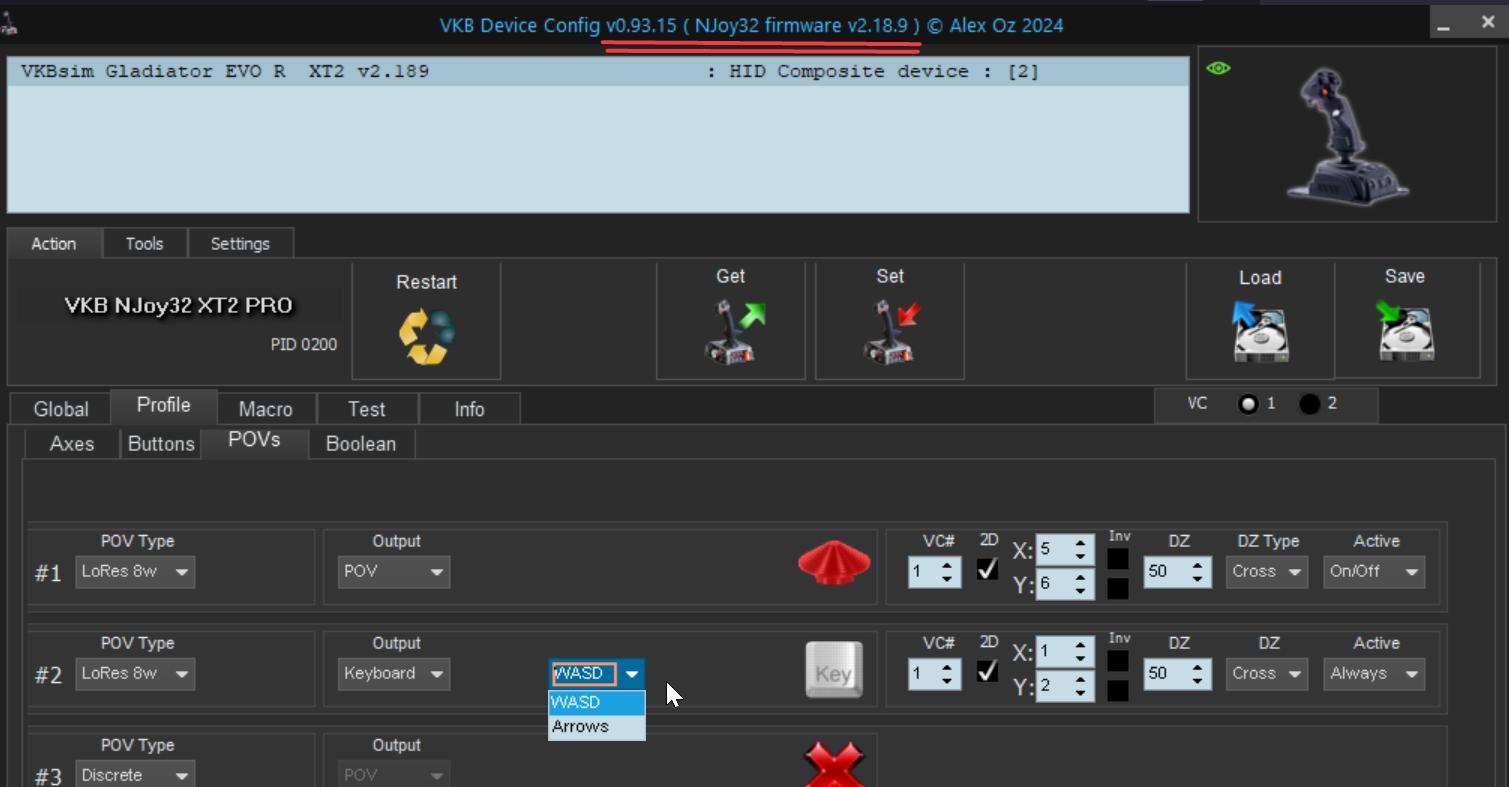The width and height of the screenshot is (1509, 787).
Task: Open the Global tab
Action: pyautogui.click(x=61, y=409)
